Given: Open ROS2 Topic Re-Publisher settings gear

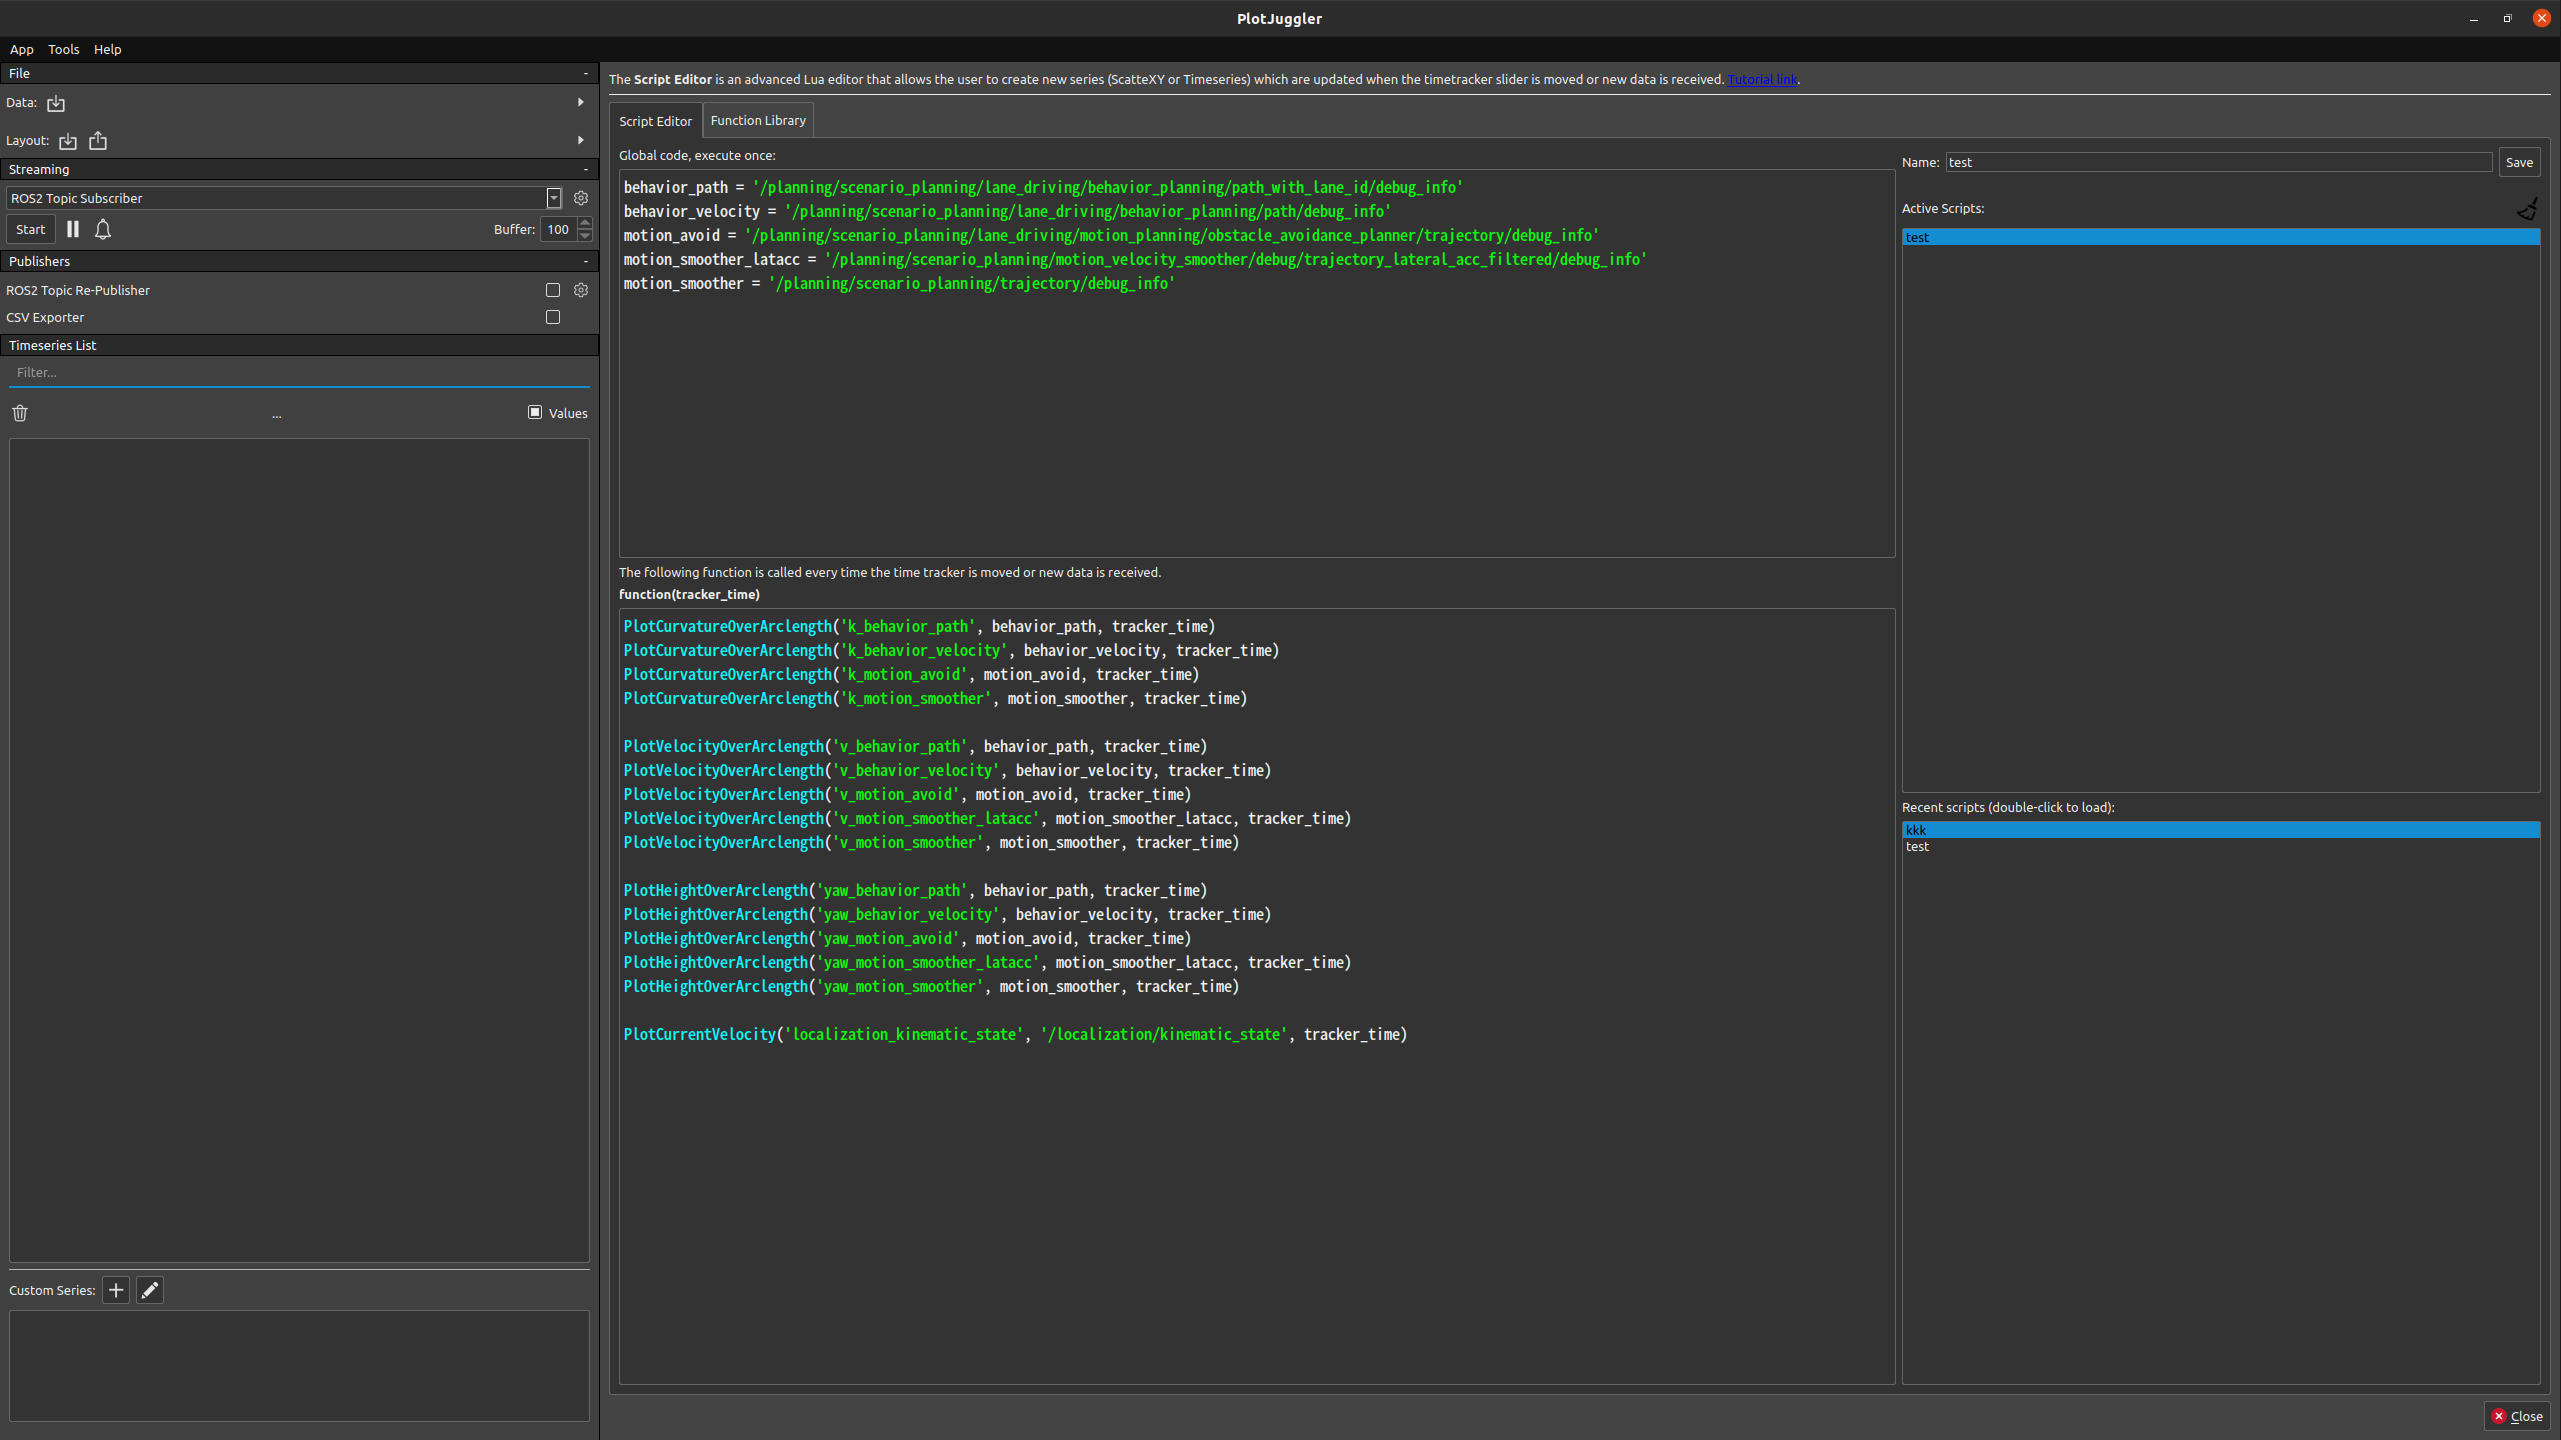Looking at the screenshot, I should coord(581,290).
